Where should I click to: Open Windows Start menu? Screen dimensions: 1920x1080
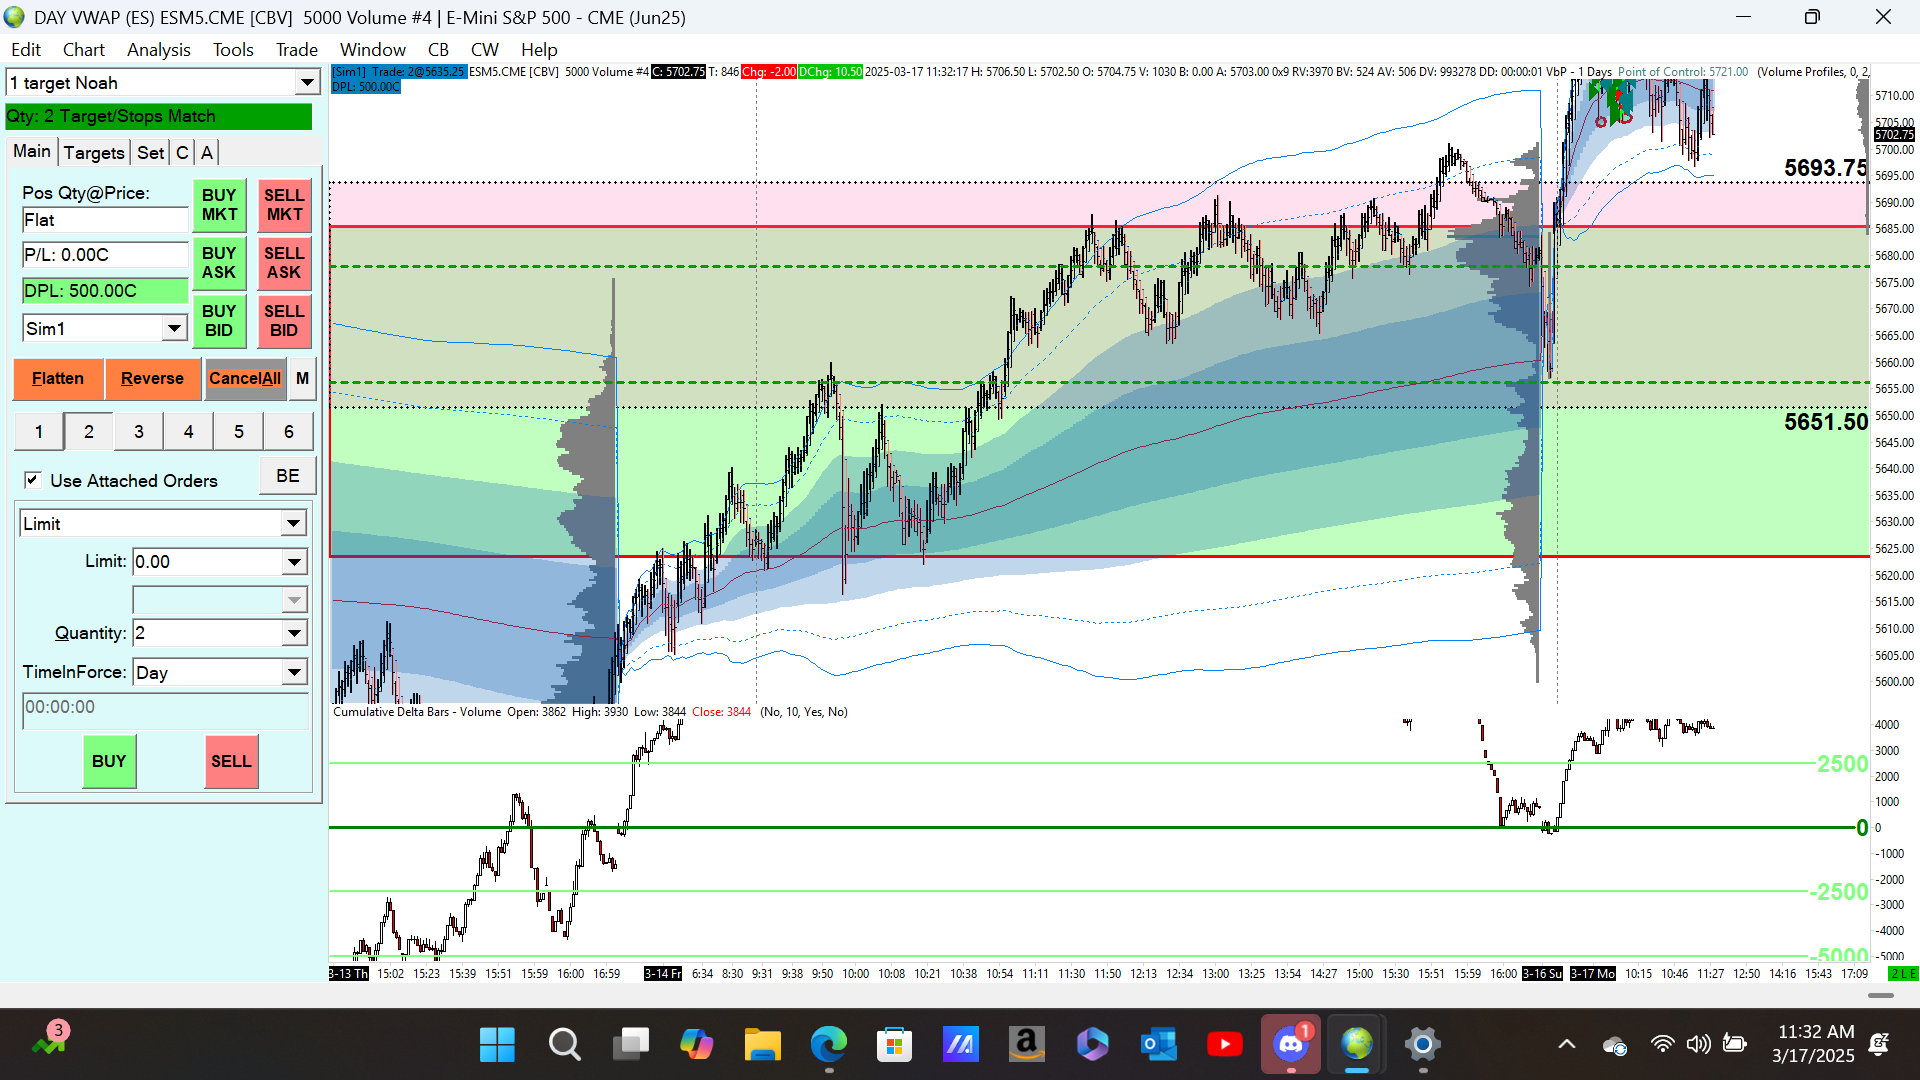497,1045
